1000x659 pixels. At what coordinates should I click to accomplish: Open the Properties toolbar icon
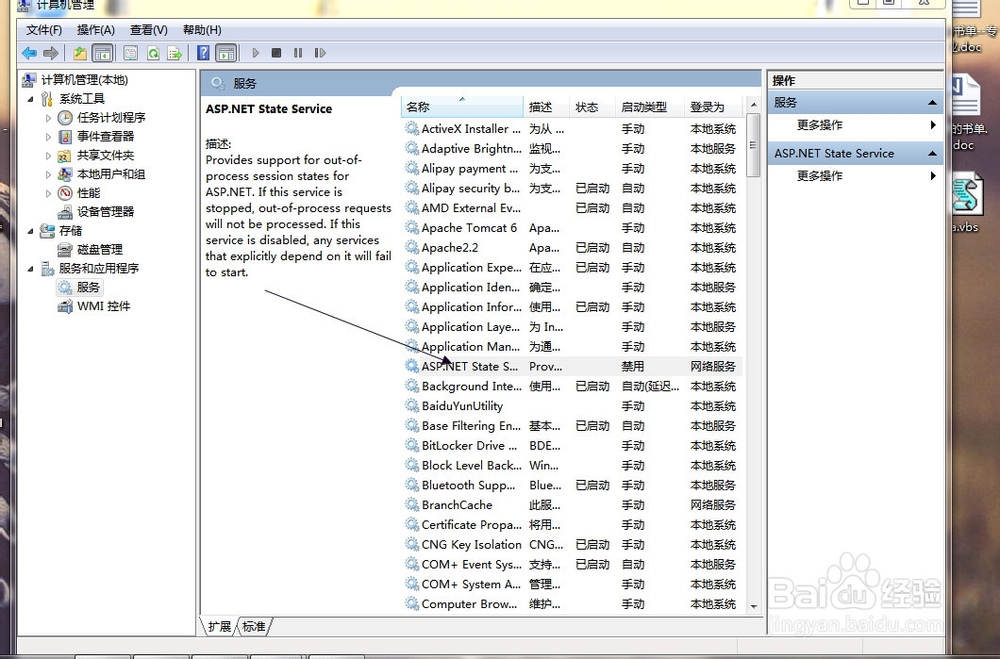131,53
